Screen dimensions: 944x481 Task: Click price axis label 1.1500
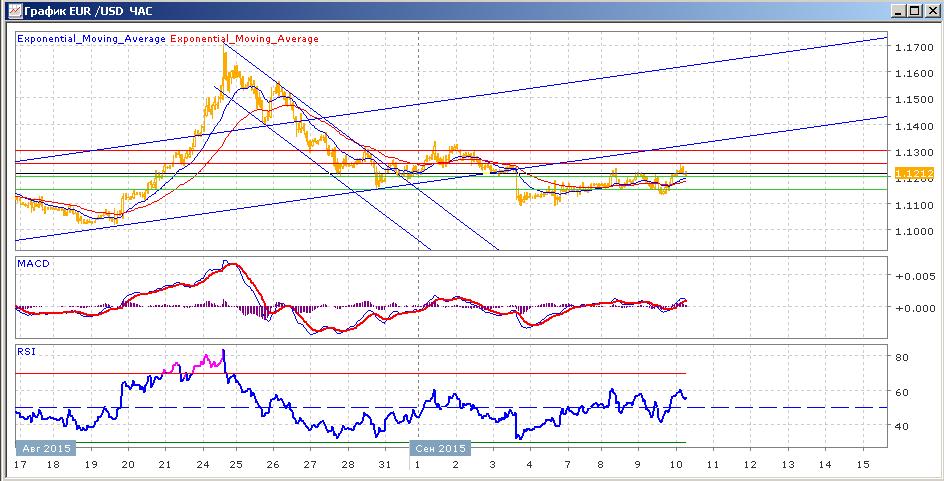[x=914, y=99]
